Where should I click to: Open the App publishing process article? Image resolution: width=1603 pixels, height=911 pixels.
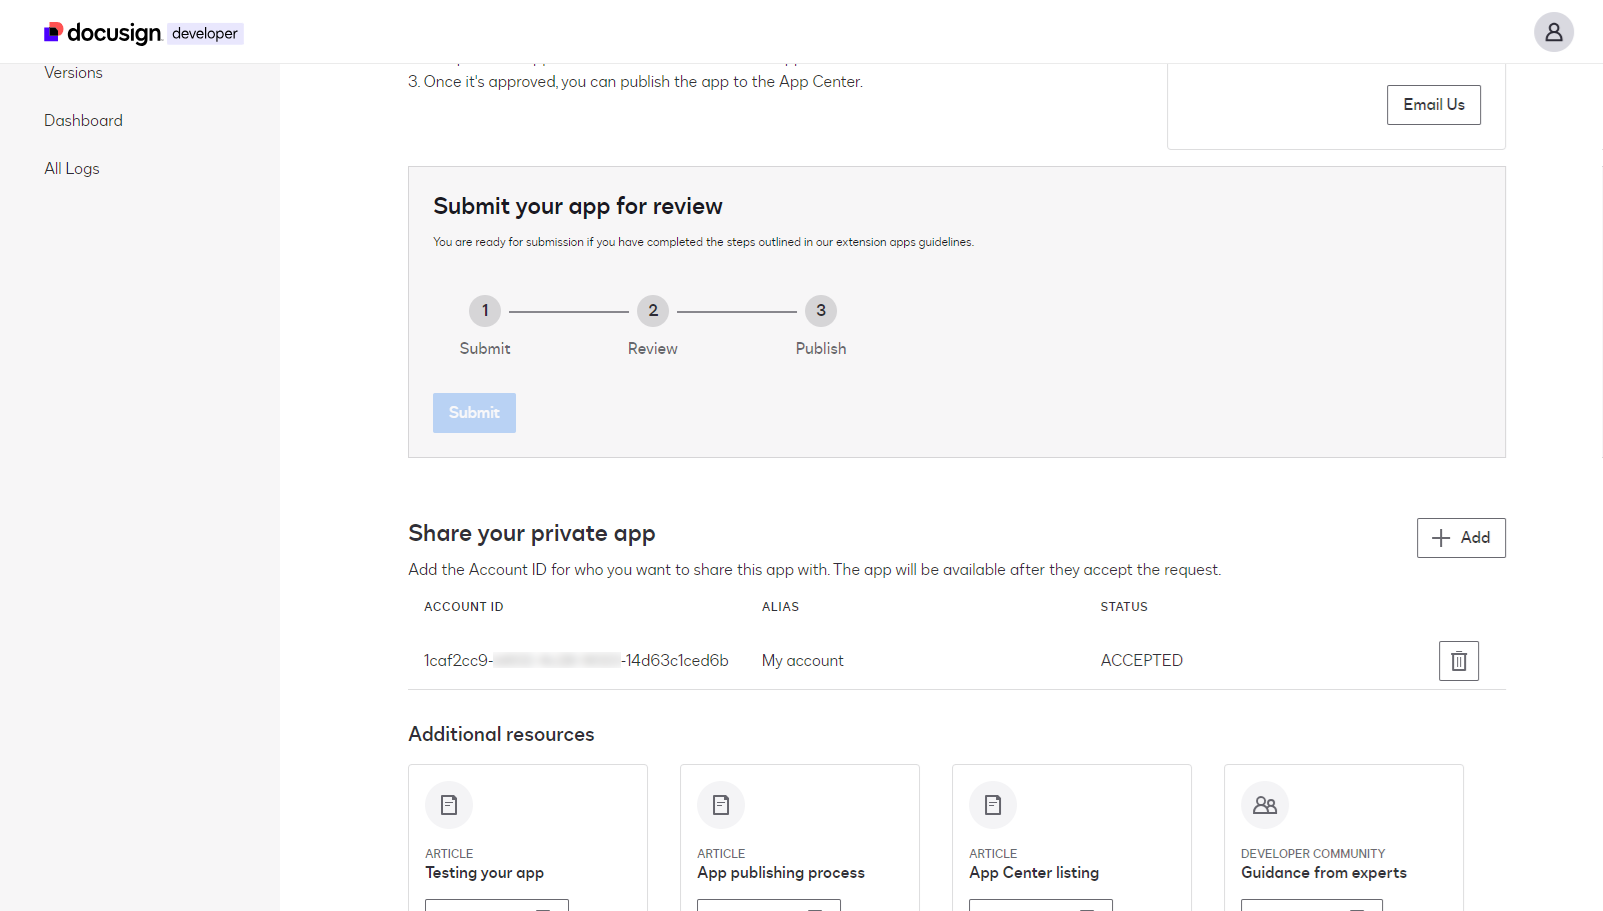click(x=781, y=873)
